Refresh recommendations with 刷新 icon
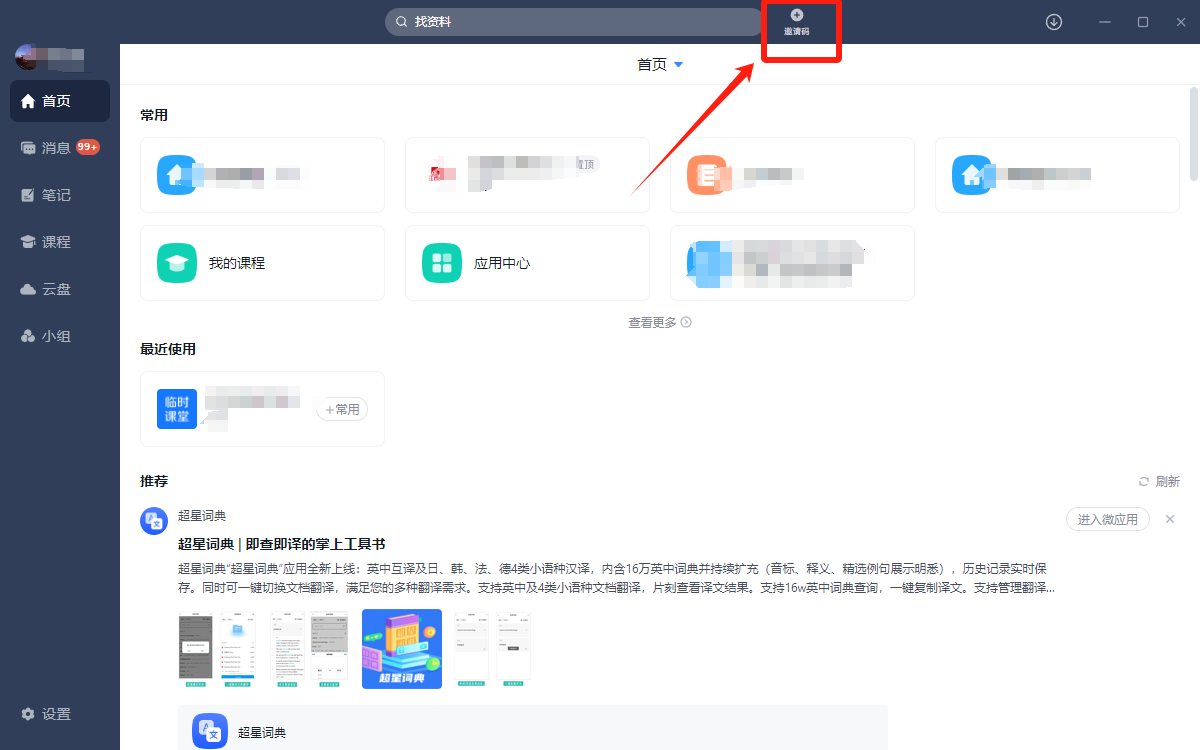This screenshot has width=1200, height=750. [x=1144, y=481]
